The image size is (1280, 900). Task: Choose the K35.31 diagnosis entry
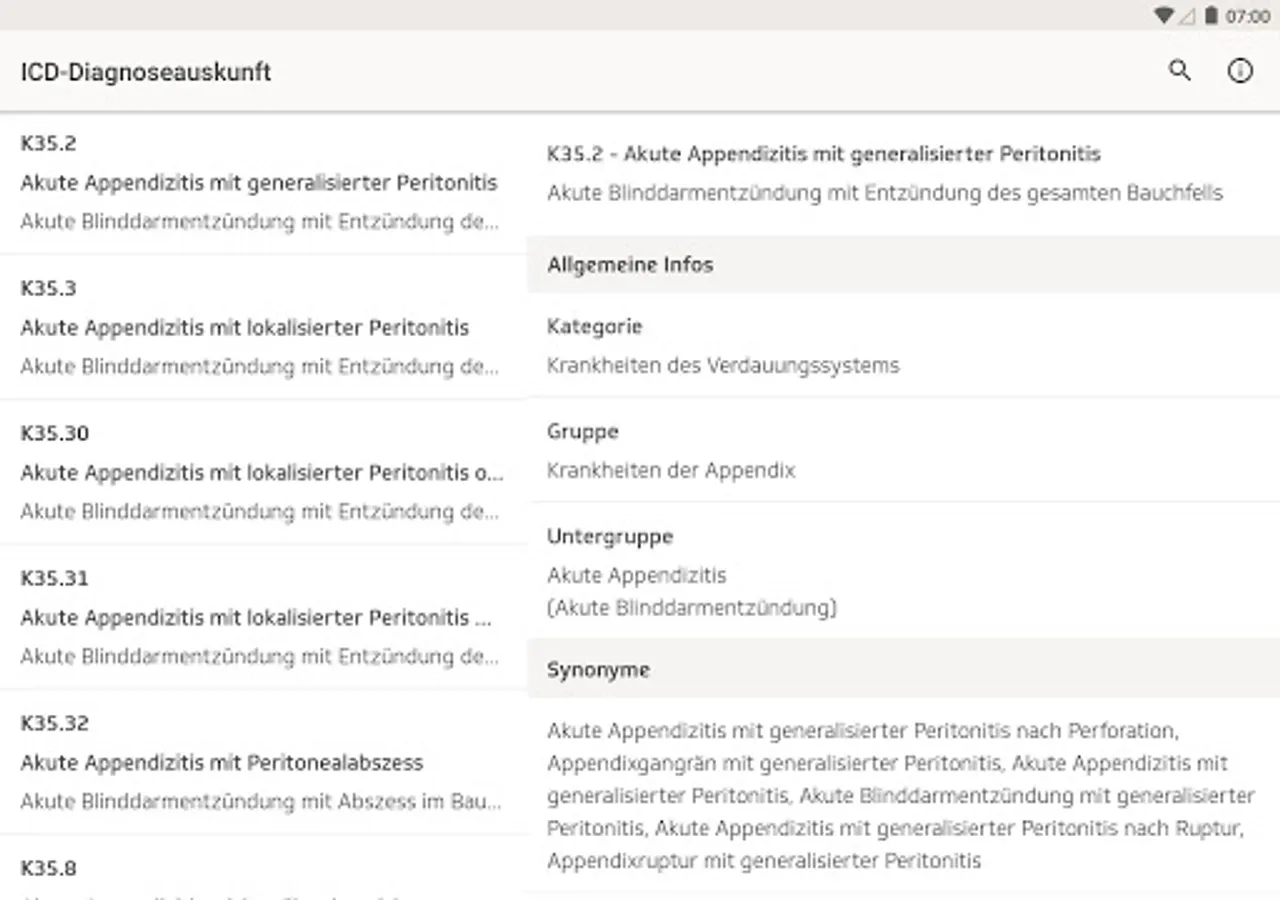click(x=260, y=617)
